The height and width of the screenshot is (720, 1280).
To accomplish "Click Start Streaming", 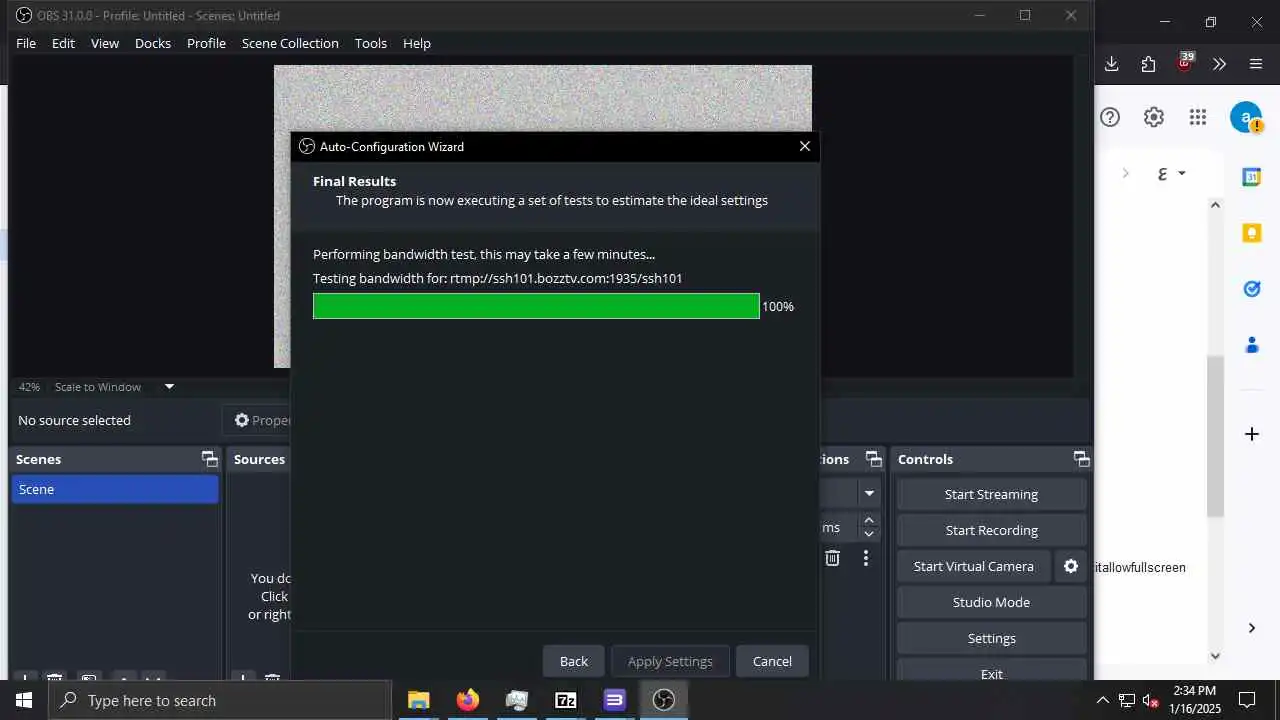I will point(991,494).
